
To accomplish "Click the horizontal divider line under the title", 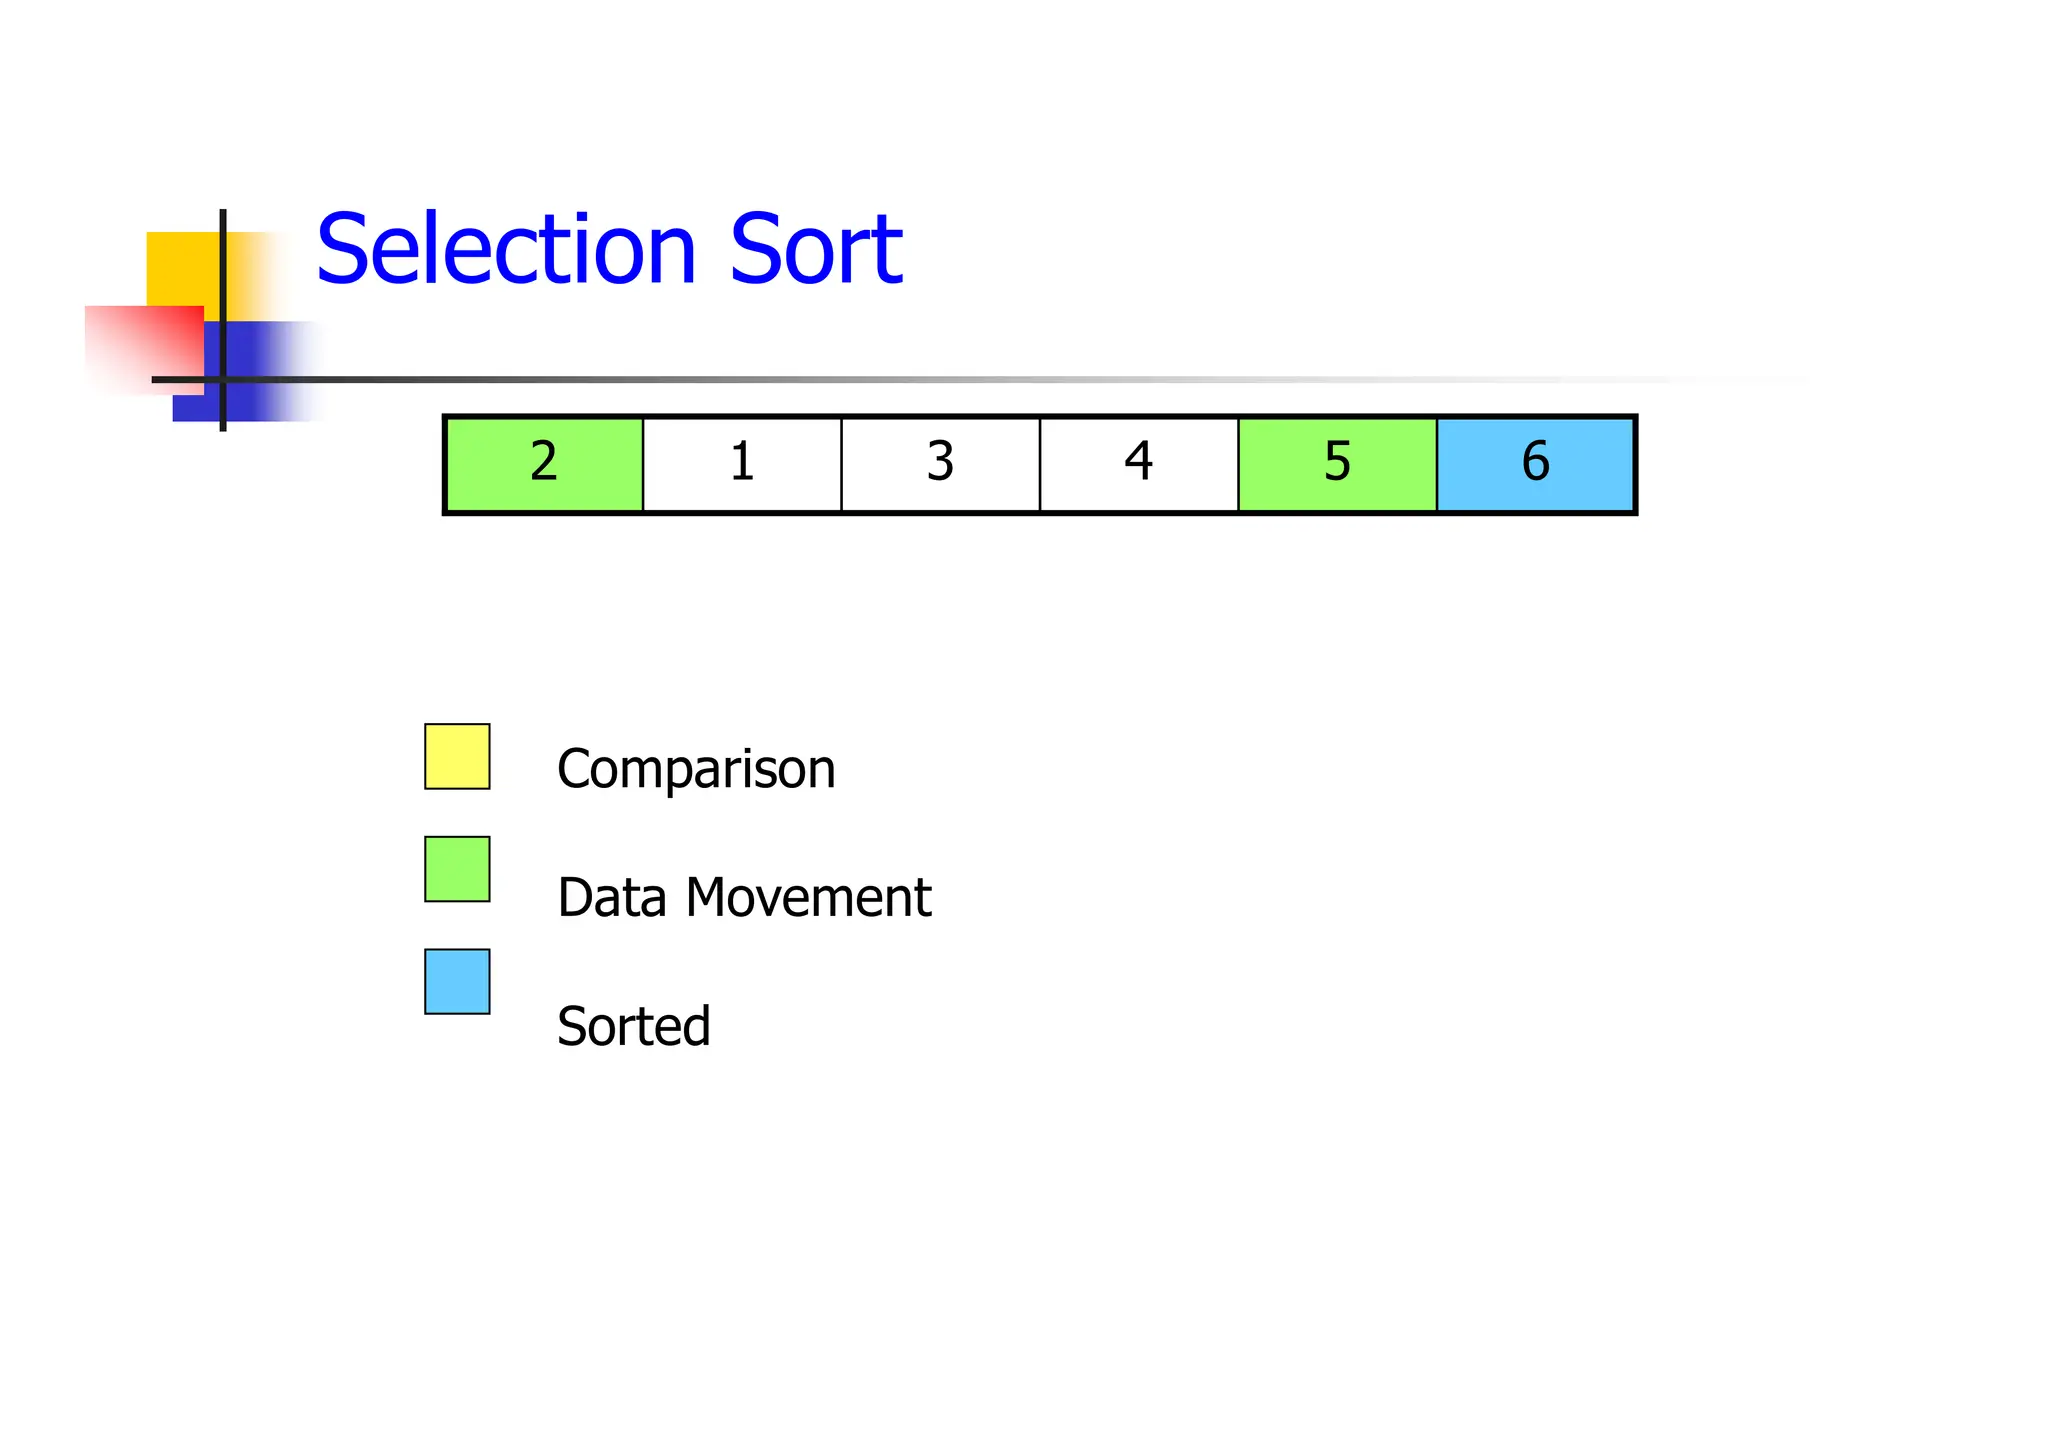I will point(900,380).
